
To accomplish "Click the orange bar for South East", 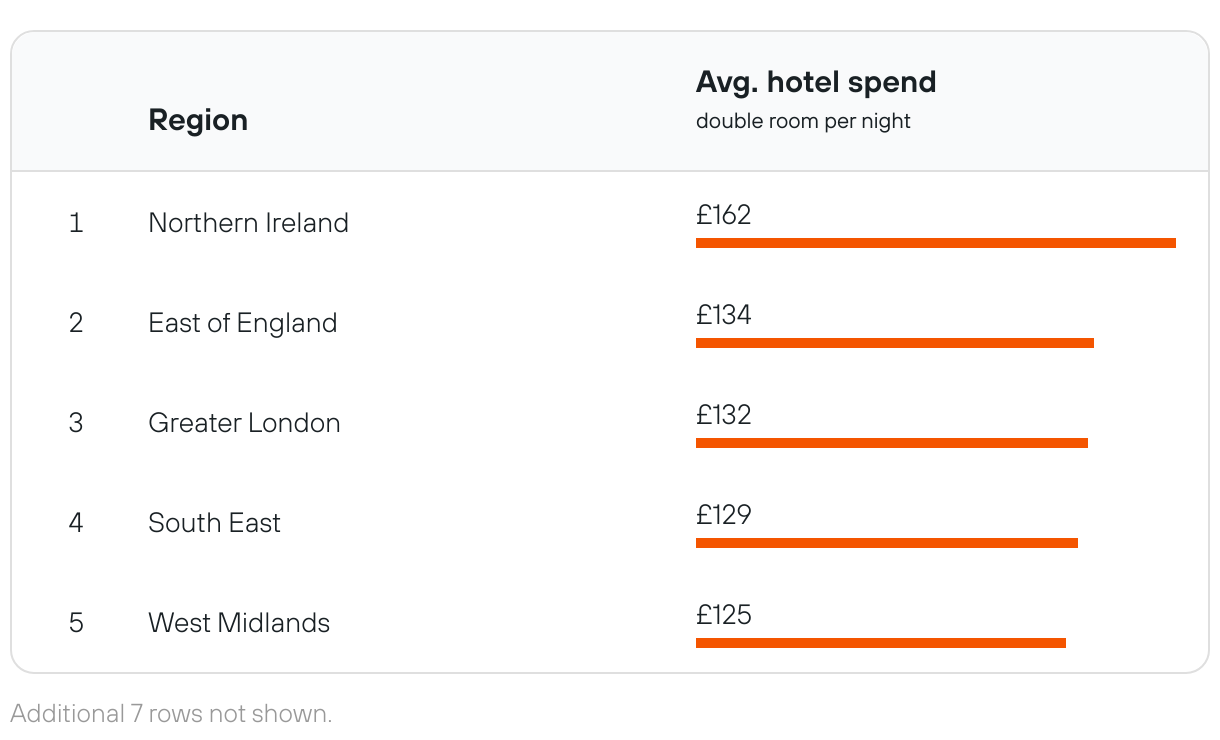I will (x=886, y=543).
